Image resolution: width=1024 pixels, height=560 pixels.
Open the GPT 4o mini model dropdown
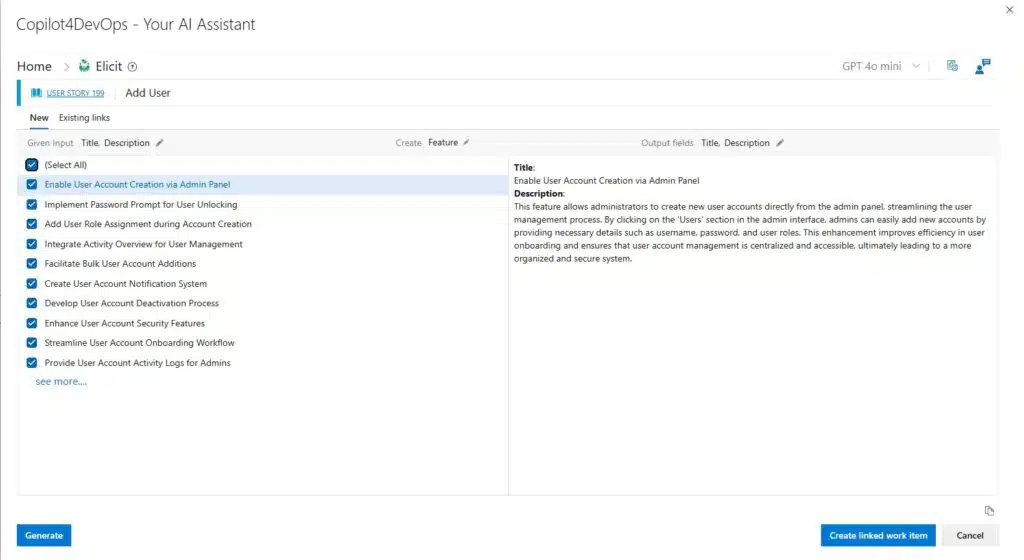[881, 66]
